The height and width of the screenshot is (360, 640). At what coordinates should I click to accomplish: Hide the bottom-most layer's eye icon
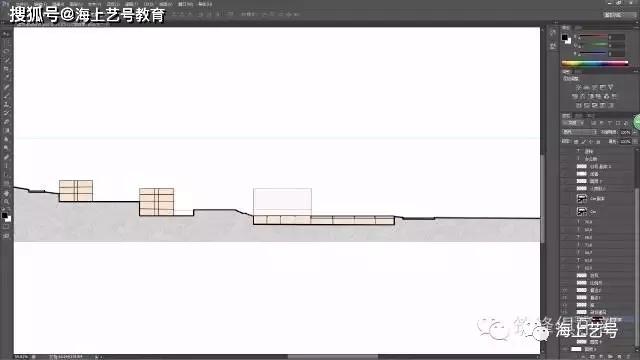[x=565, y=349]
